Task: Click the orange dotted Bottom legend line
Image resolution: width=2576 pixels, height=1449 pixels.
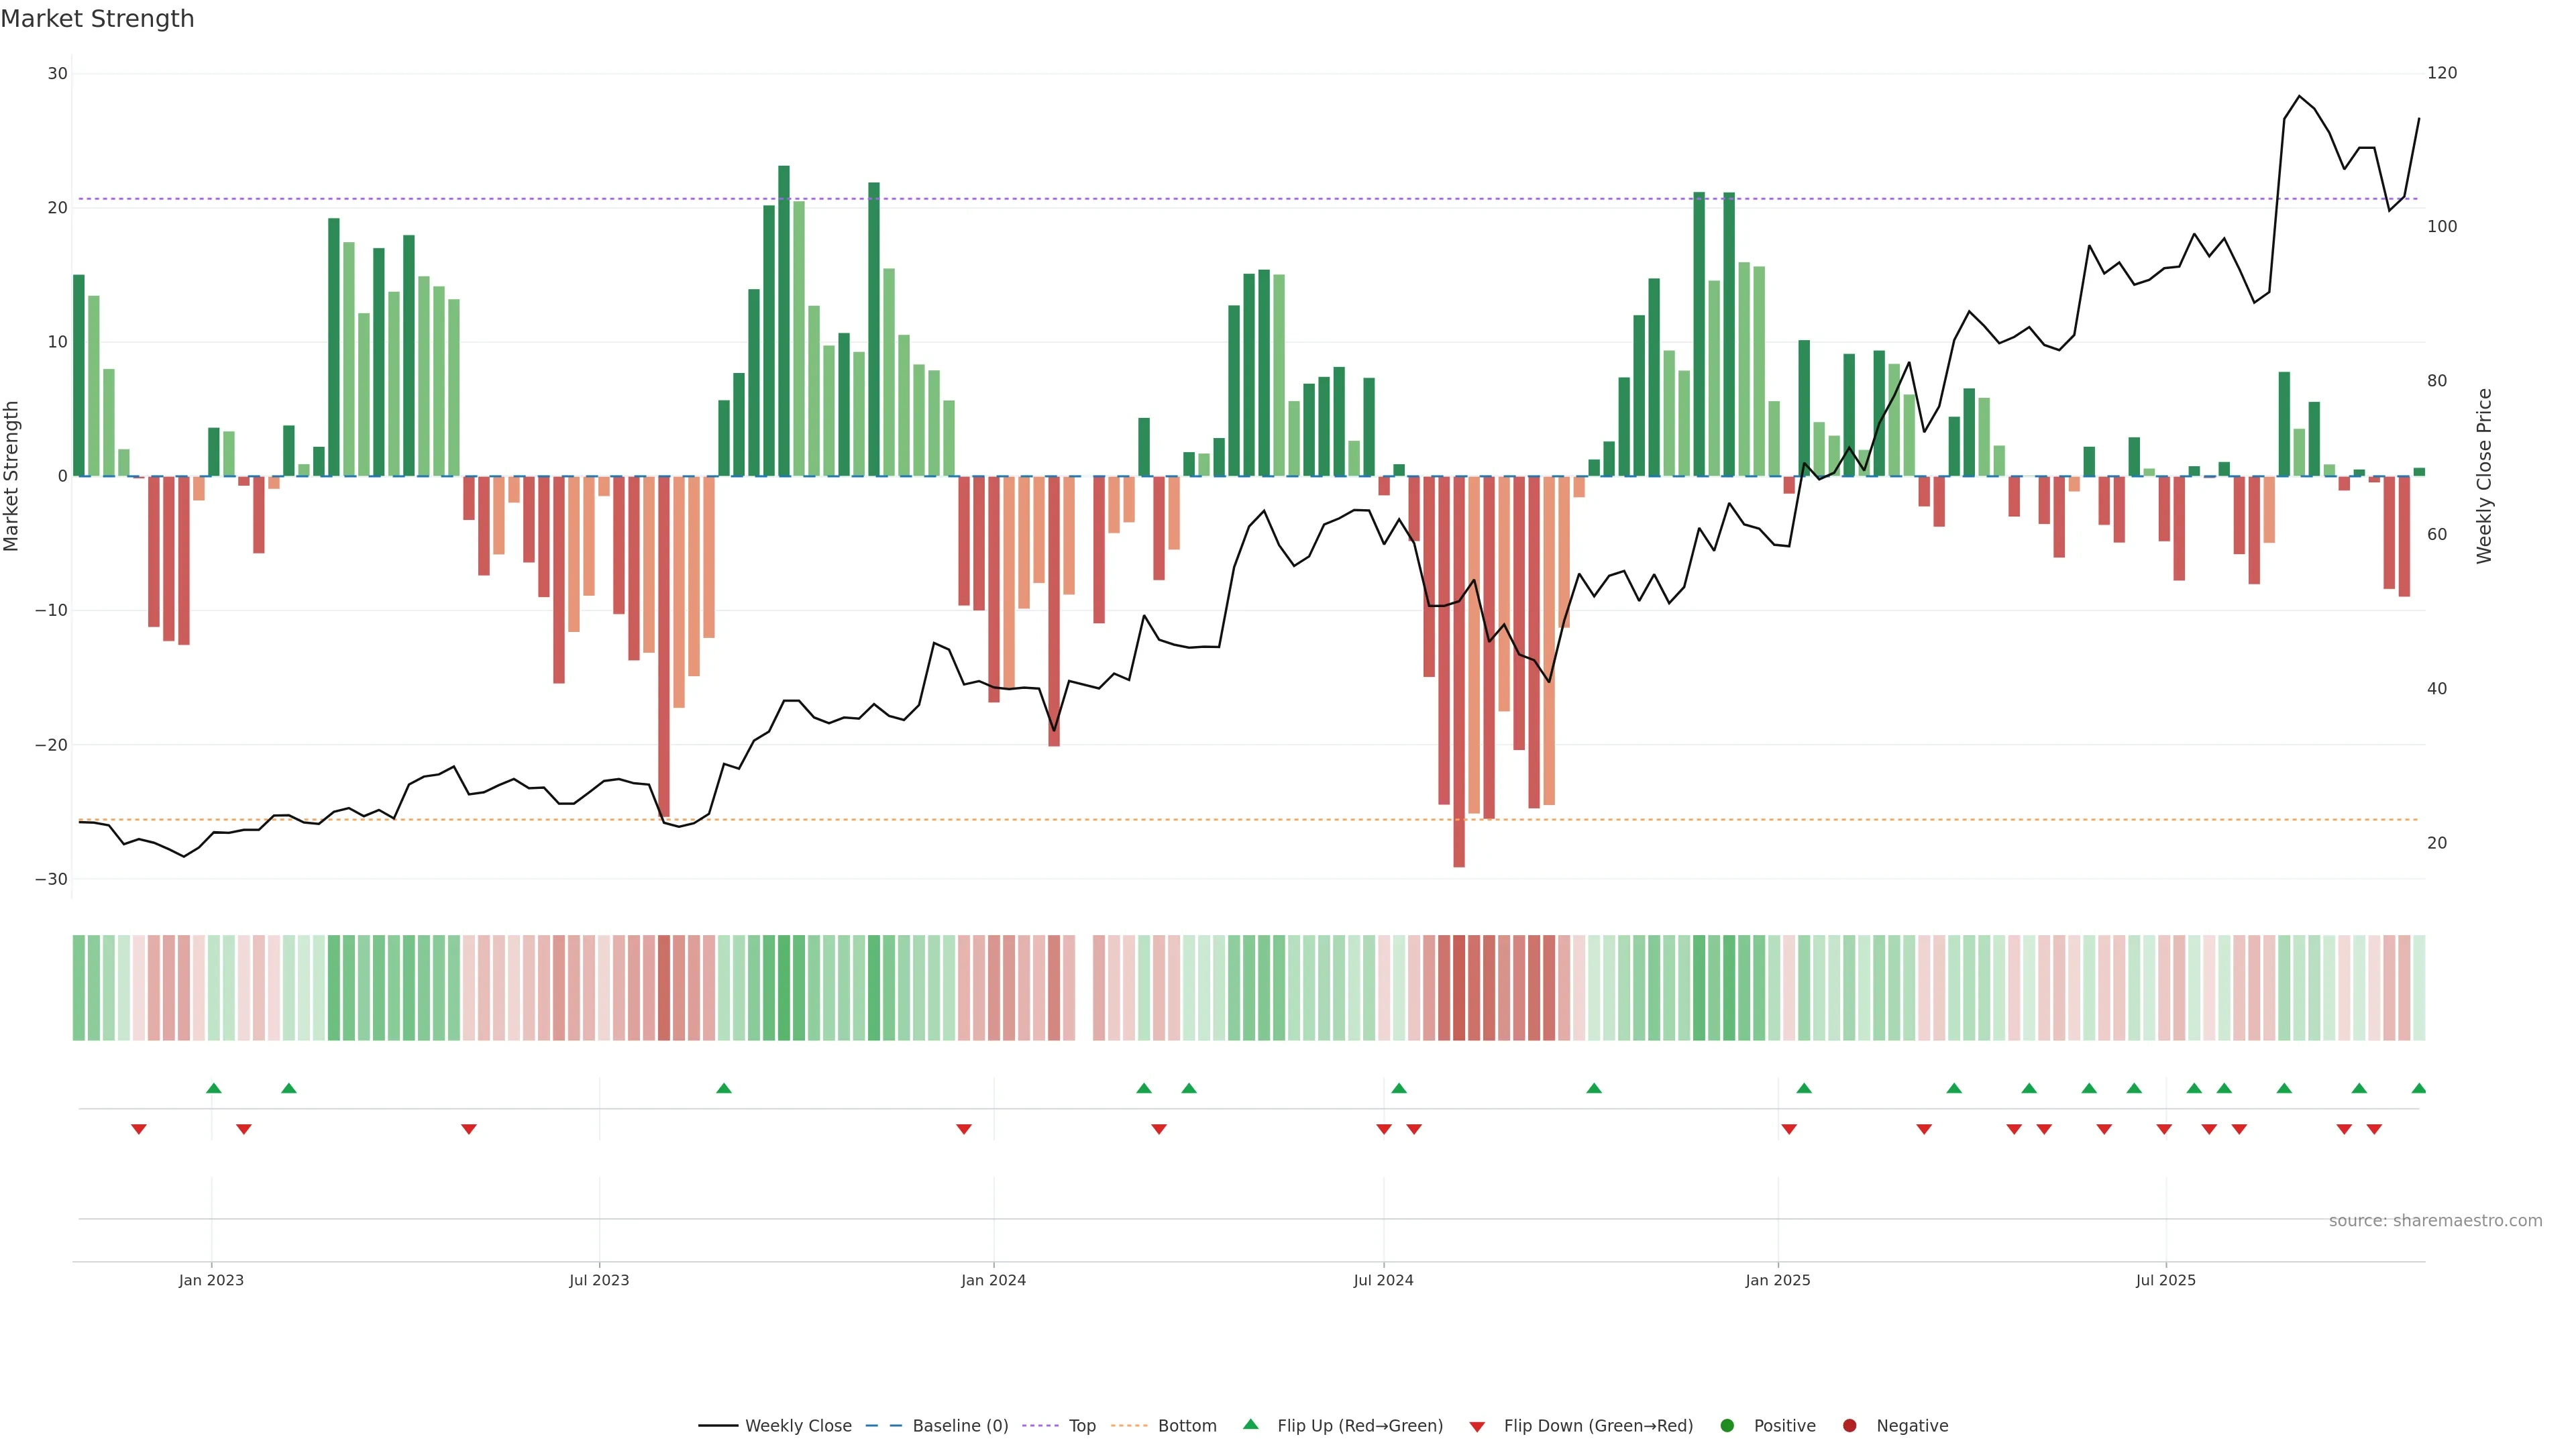Action: pyautogui.click(x=1129, y=1425)
